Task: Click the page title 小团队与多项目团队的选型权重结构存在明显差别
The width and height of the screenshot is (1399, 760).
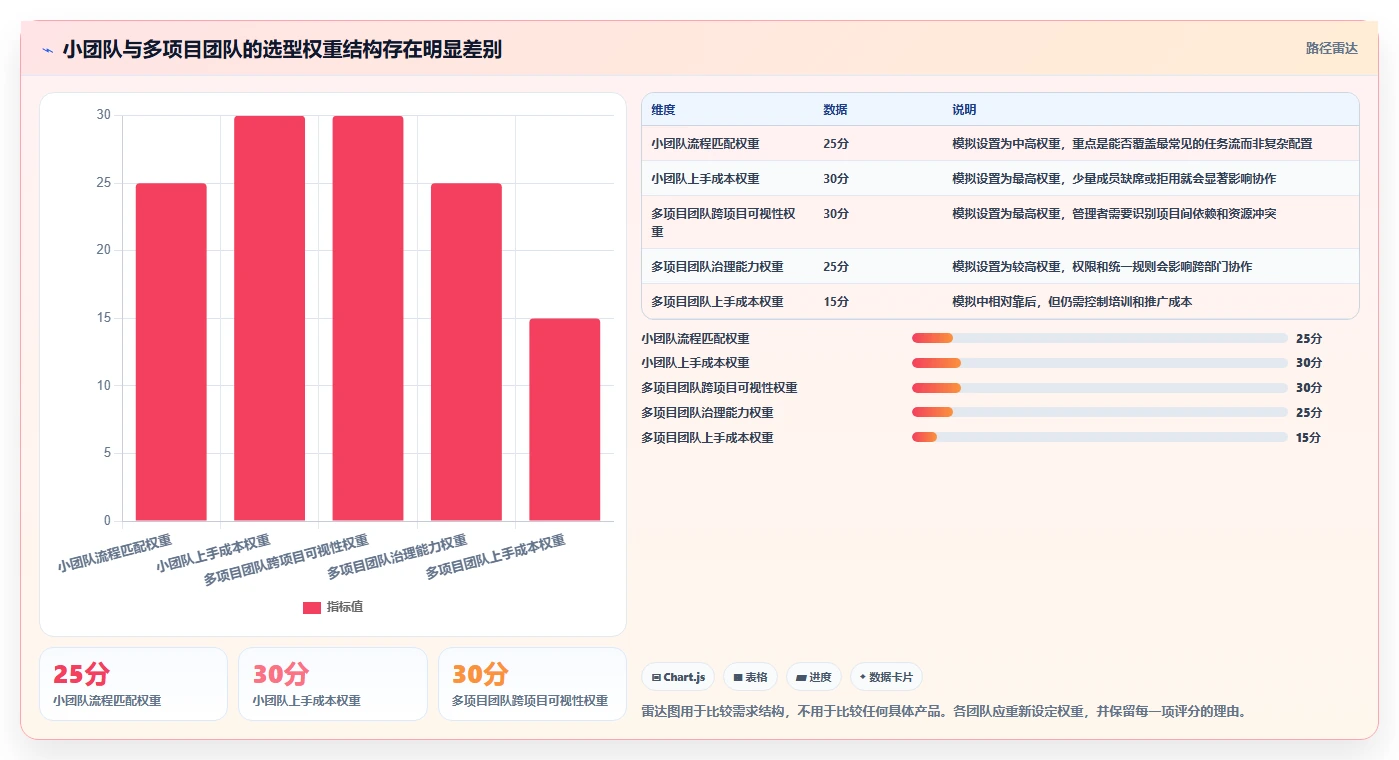Action: tap(282, 49)
